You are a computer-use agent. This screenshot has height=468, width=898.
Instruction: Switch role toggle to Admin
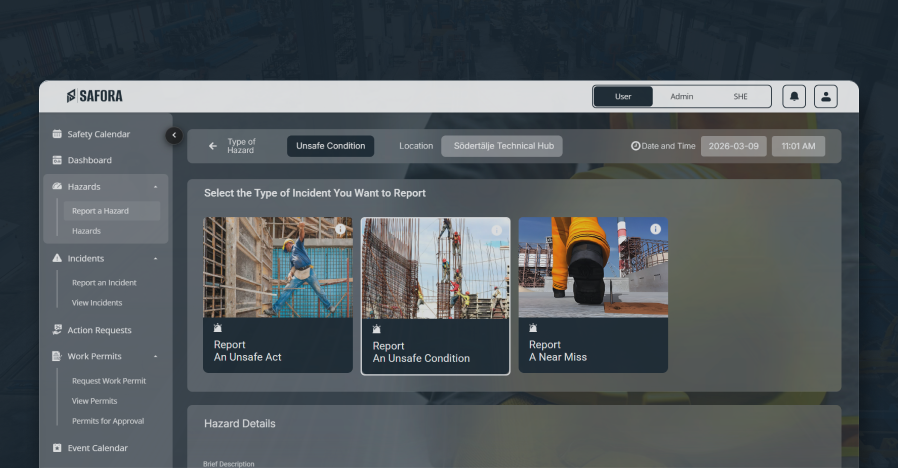pos(681,96)
